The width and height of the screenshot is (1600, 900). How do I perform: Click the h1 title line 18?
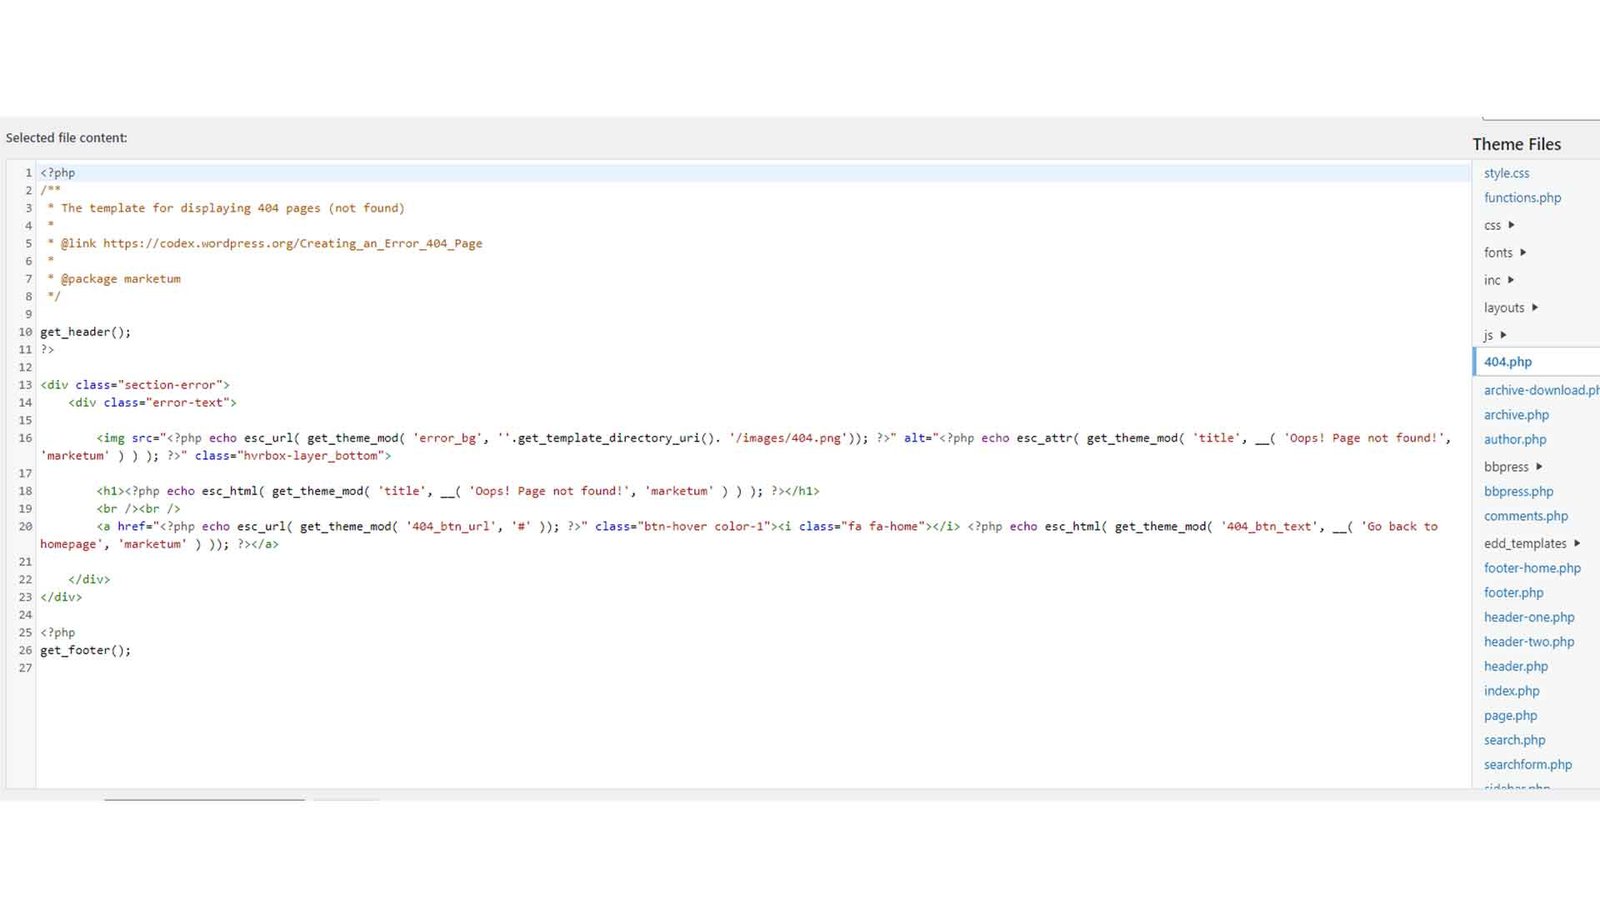[x=458, y=491]
